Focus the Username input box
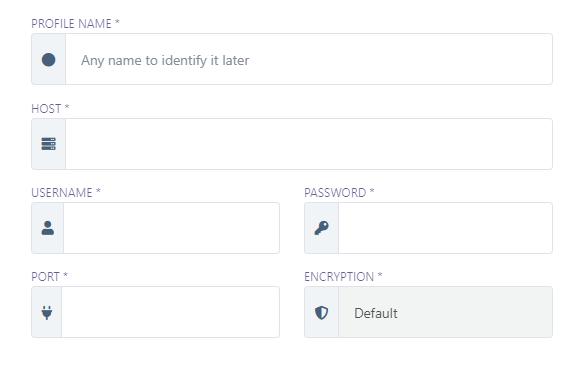Viewport: 572px width, 370px height. click(x=171, y=228)
